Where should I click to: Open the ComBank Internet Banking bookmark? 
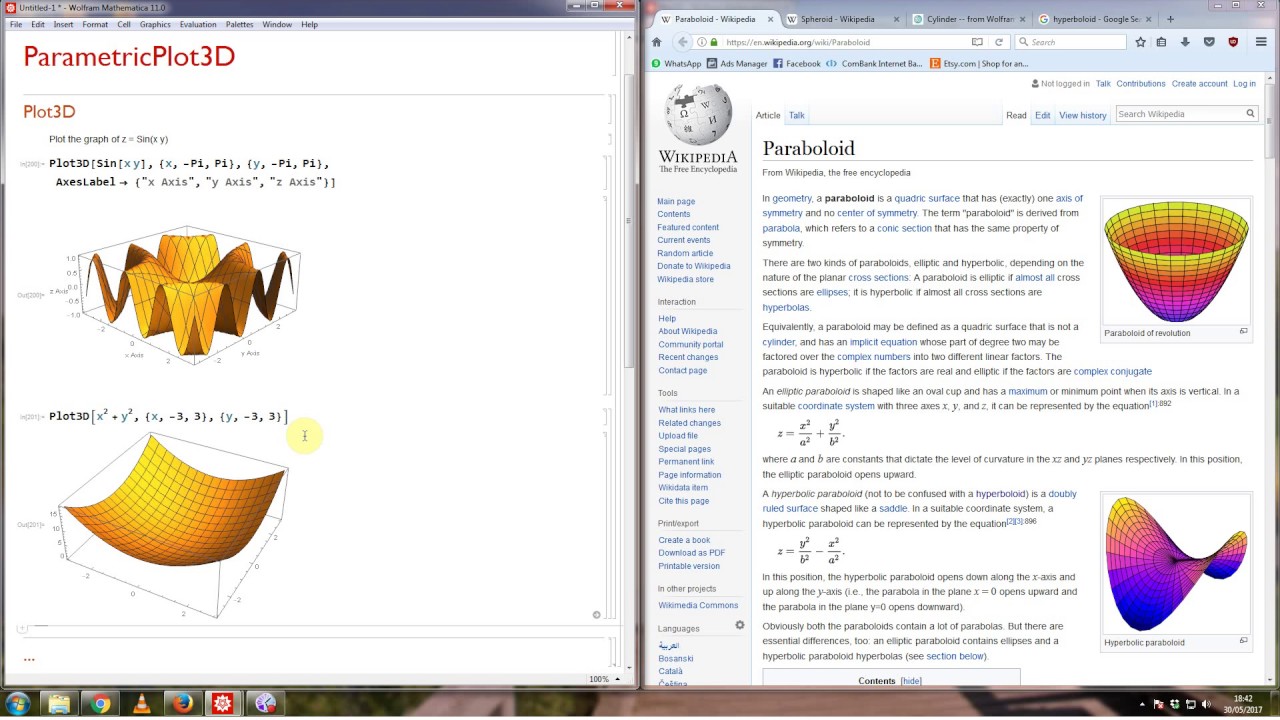(x=875, y=63)
